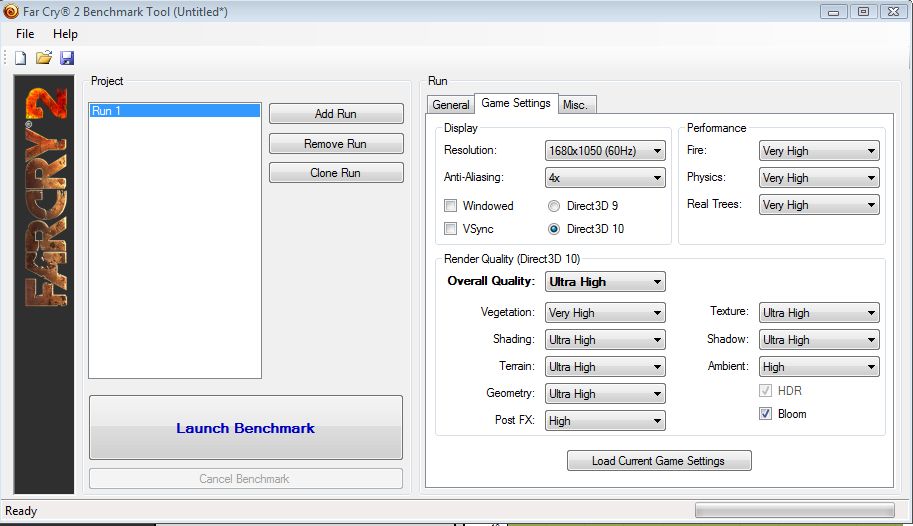Close the Benchmark Tool window

coord(894,12)
